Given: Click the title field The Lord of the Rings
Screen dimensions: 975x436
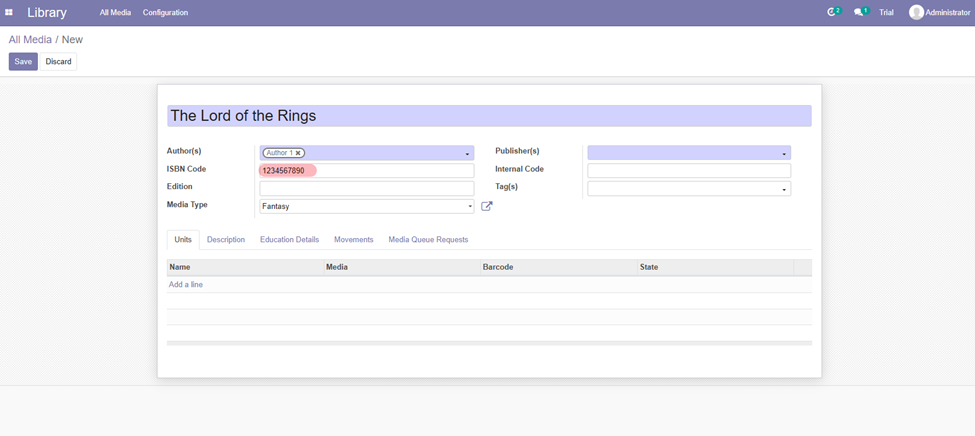Looking at the screenshot, I should [x=489, y=116].
